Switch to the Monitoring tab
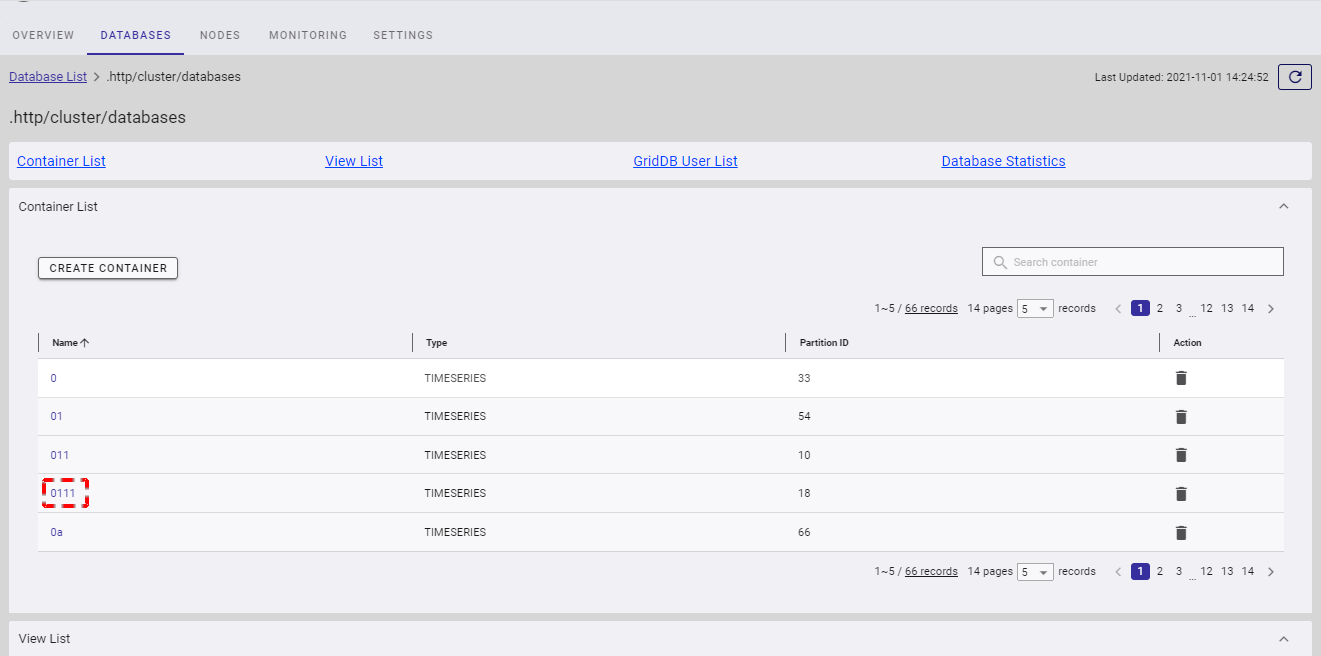The image size is (1321, 656). (308, 35)
